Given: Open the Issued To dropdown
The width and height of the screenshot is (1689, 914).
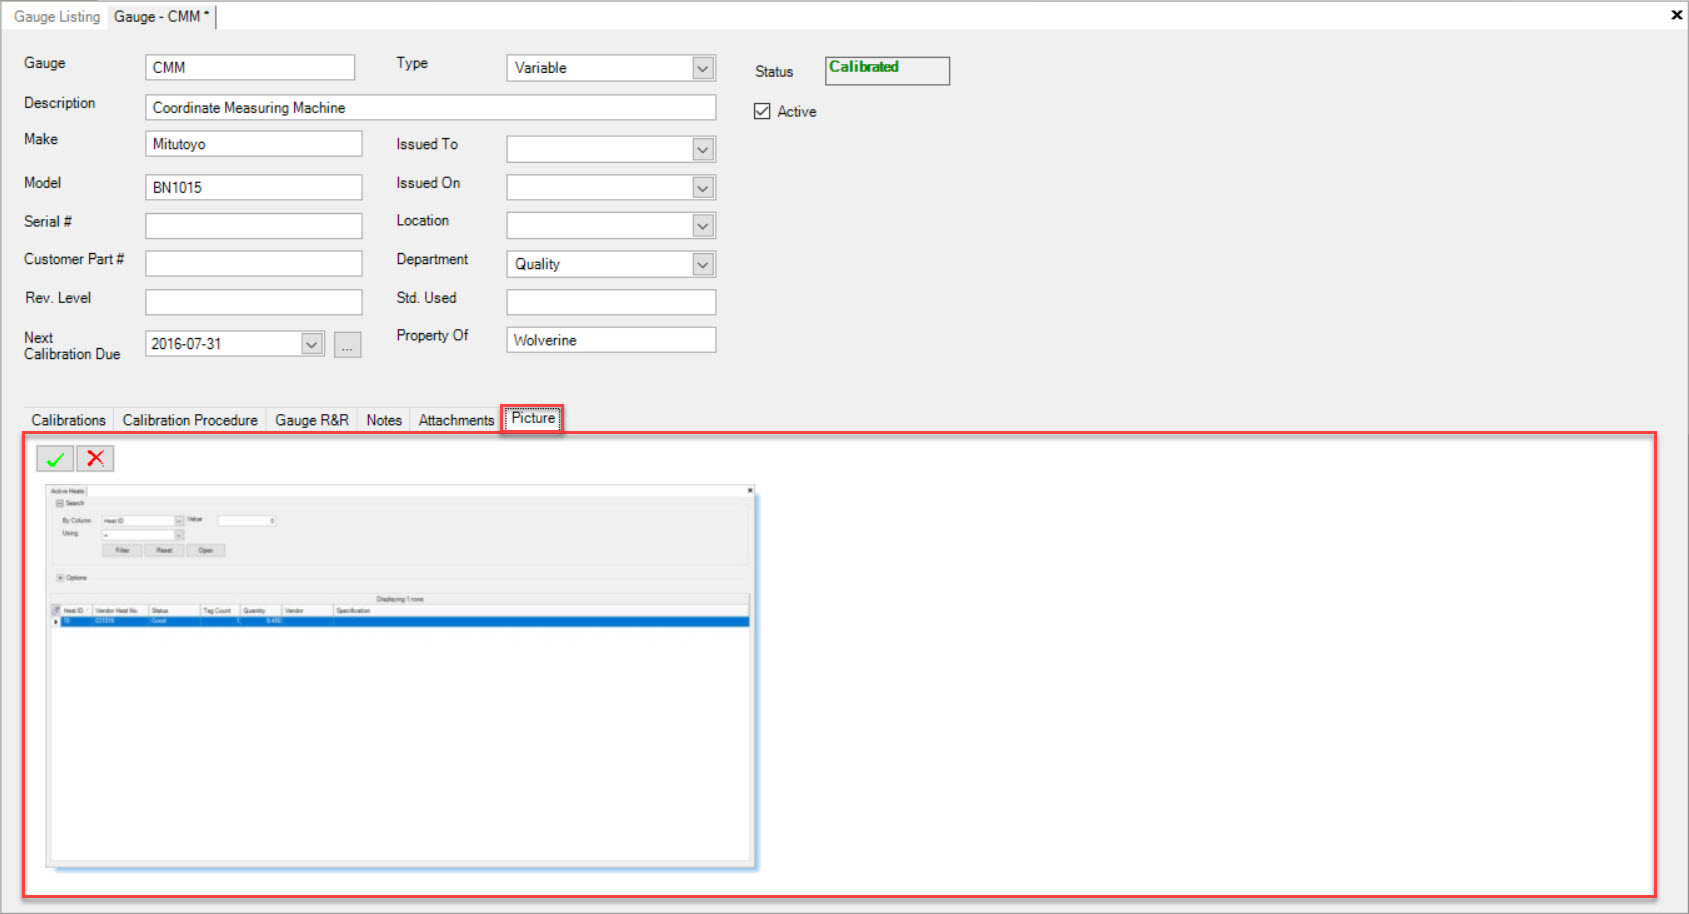Looking at the screenshot, I should [x=703, y=149].
